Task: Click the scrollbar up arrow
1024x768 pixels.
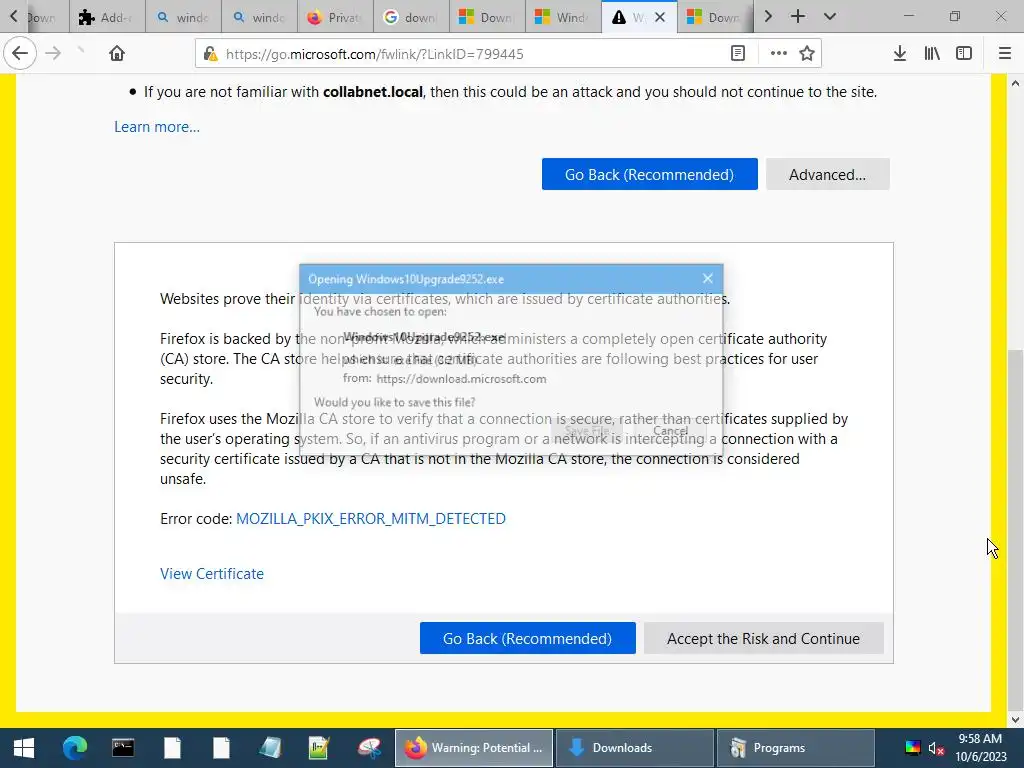Action: tap(1015, 83)
